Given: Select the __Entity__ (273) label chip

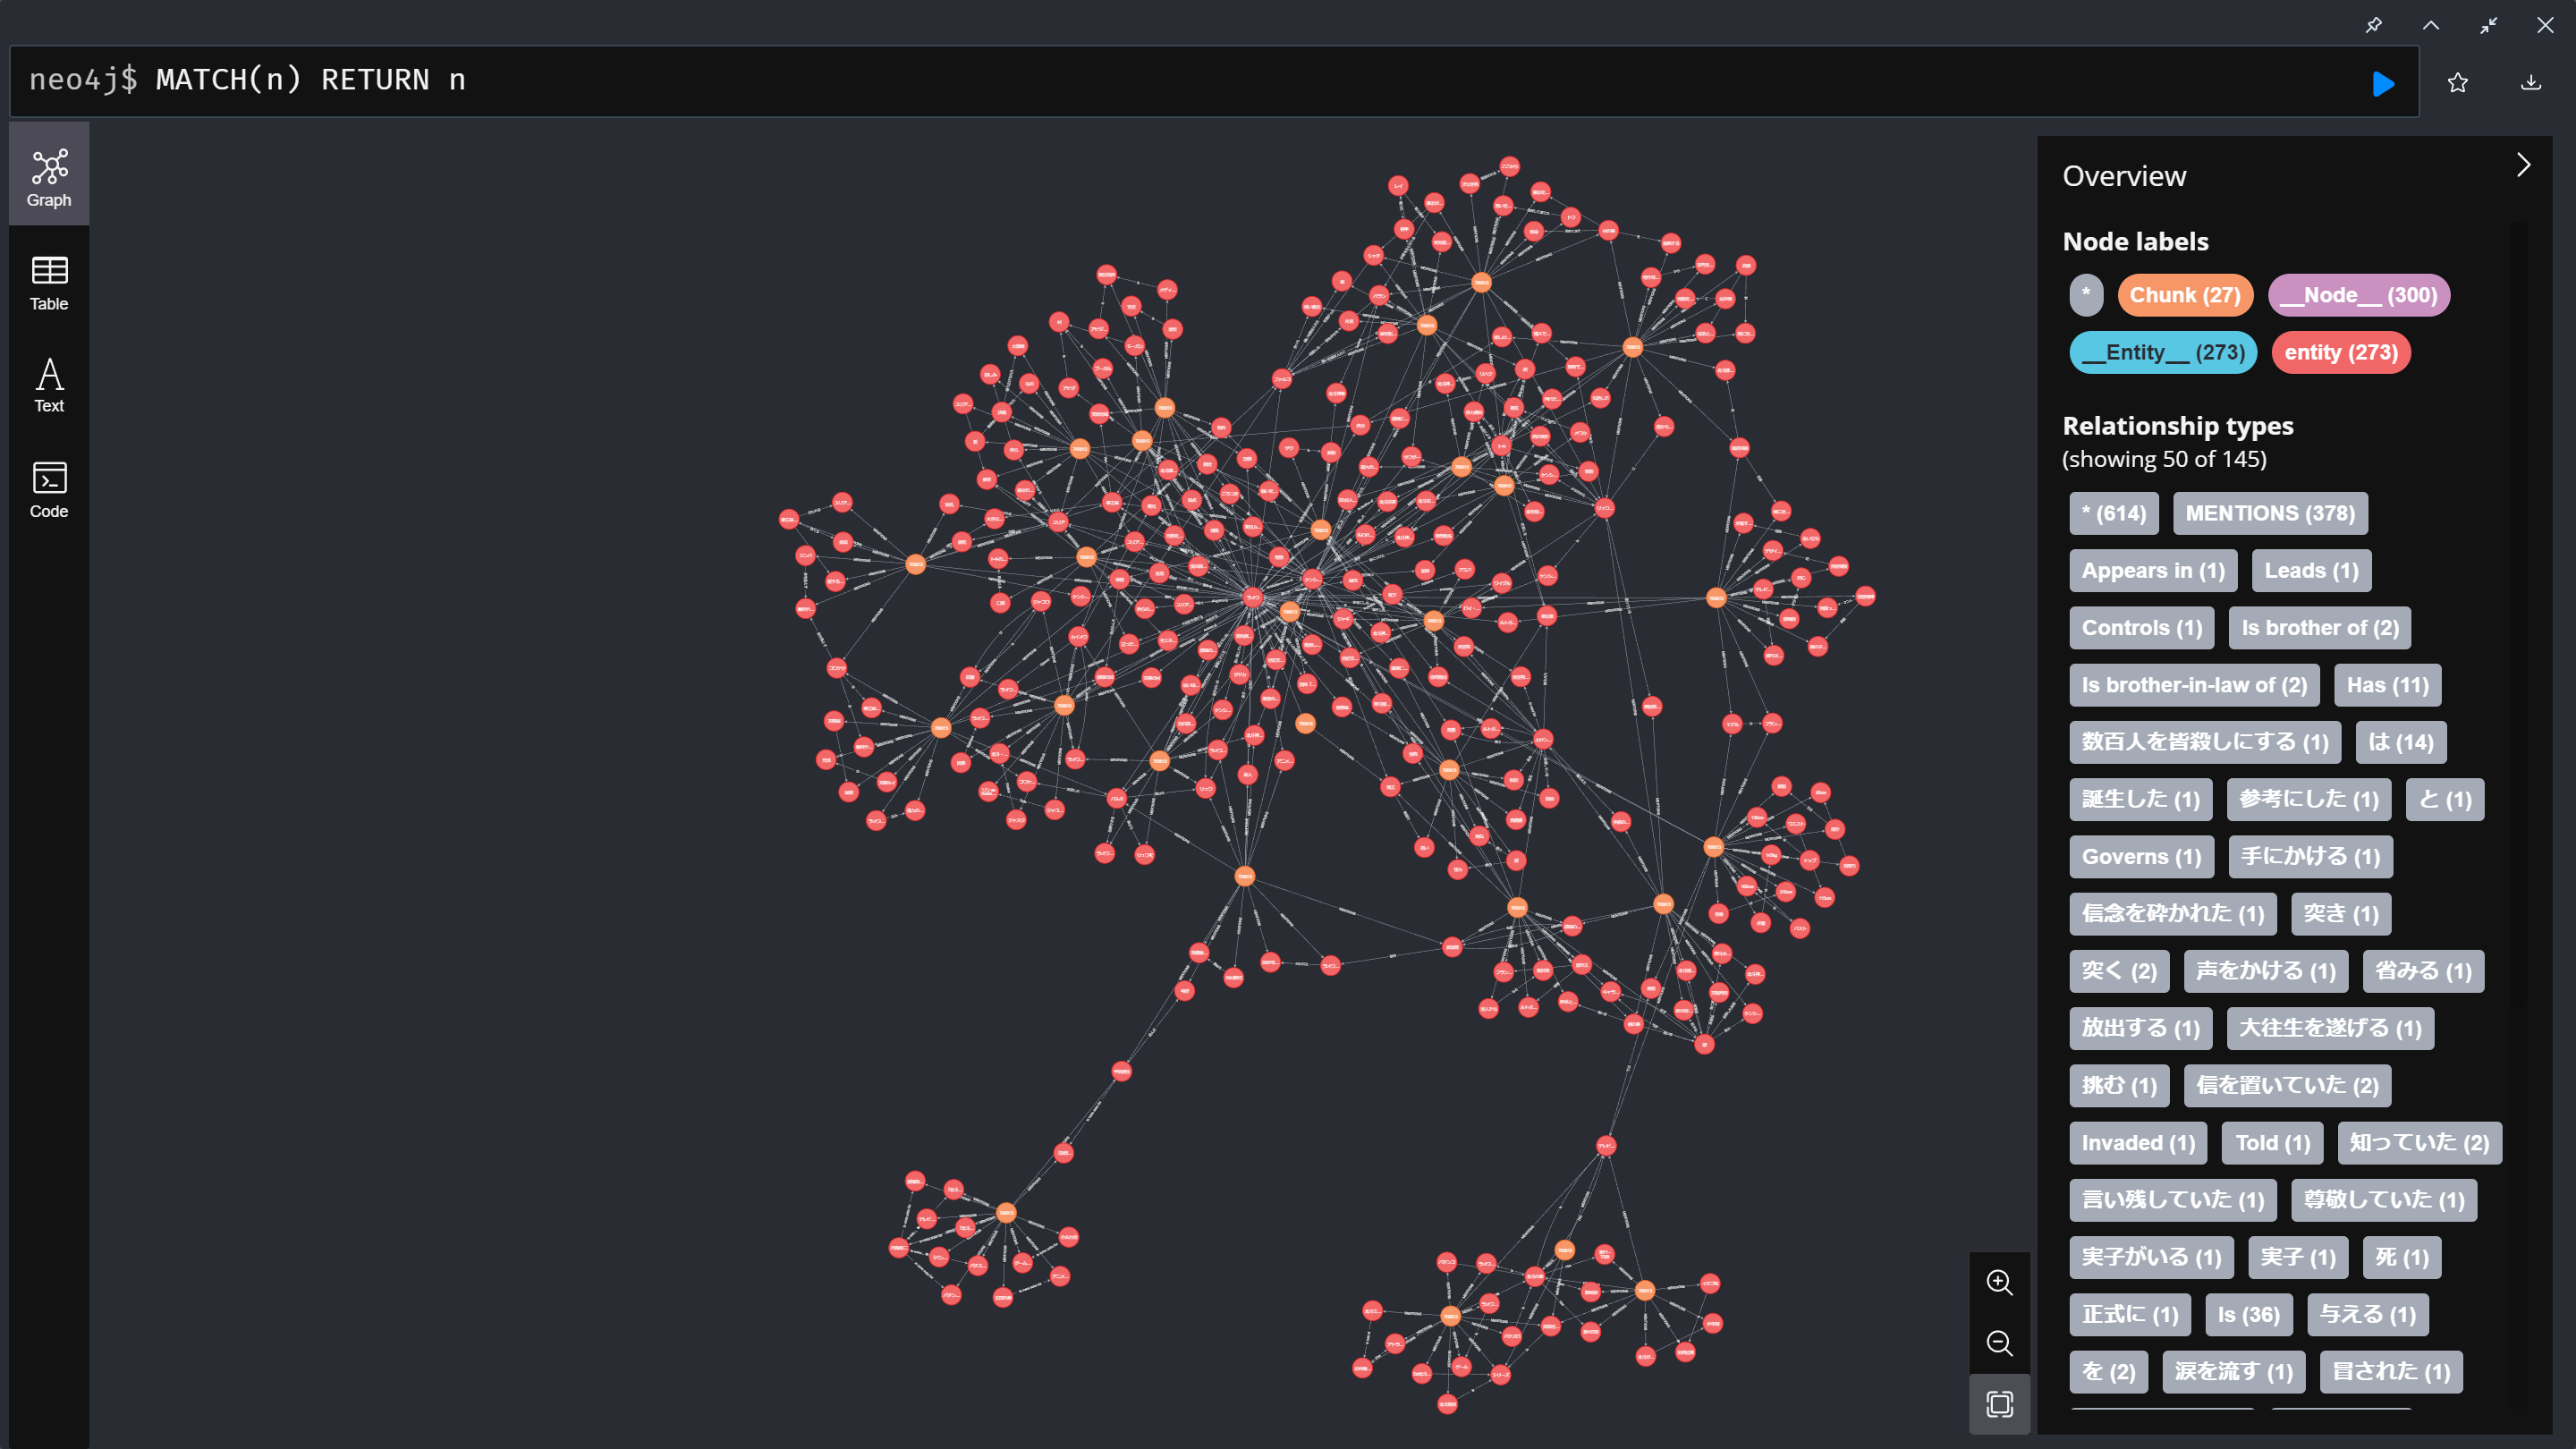Looking at the screenshot, I should coord(2162,352).
